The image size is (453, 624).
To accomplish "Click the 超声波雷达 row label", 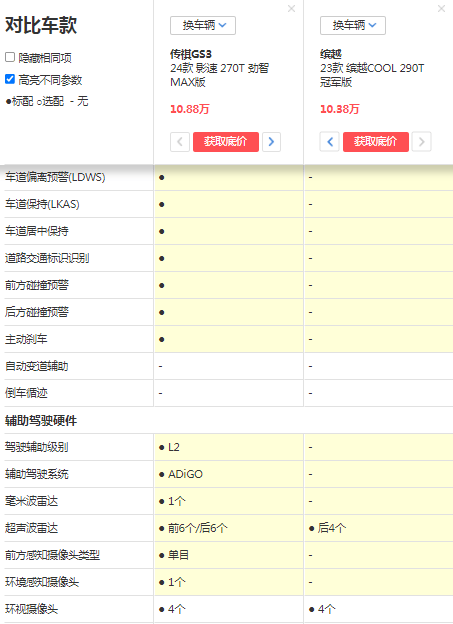I will (x=31, y=528).
